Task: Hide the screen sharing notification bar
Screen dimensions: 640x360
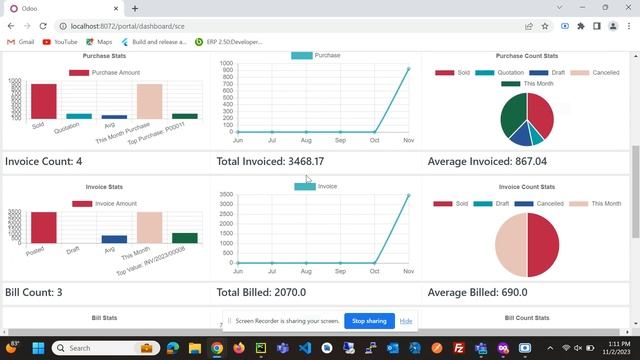Action: click(x=406, y=321)
